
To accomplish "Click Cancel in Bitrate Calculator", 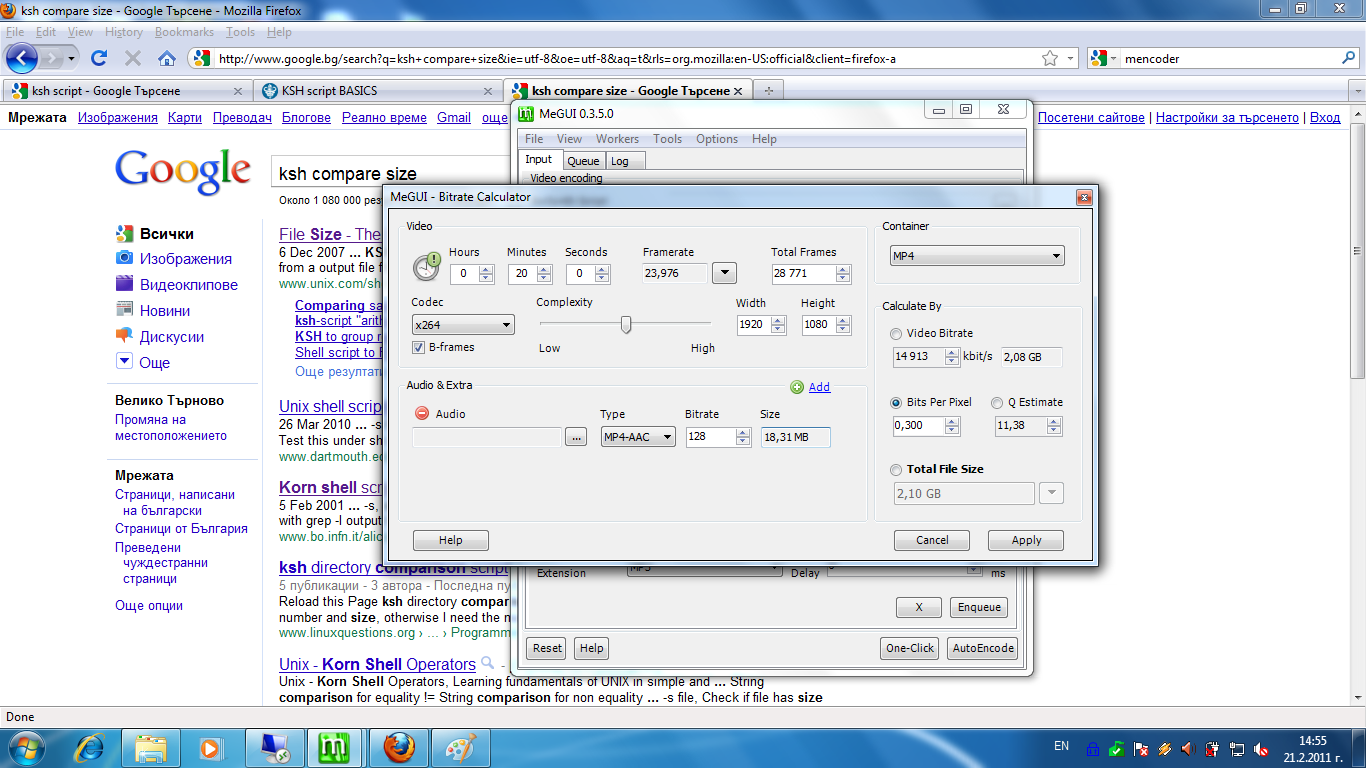I will pyautogui.click(x=932, y=540).
